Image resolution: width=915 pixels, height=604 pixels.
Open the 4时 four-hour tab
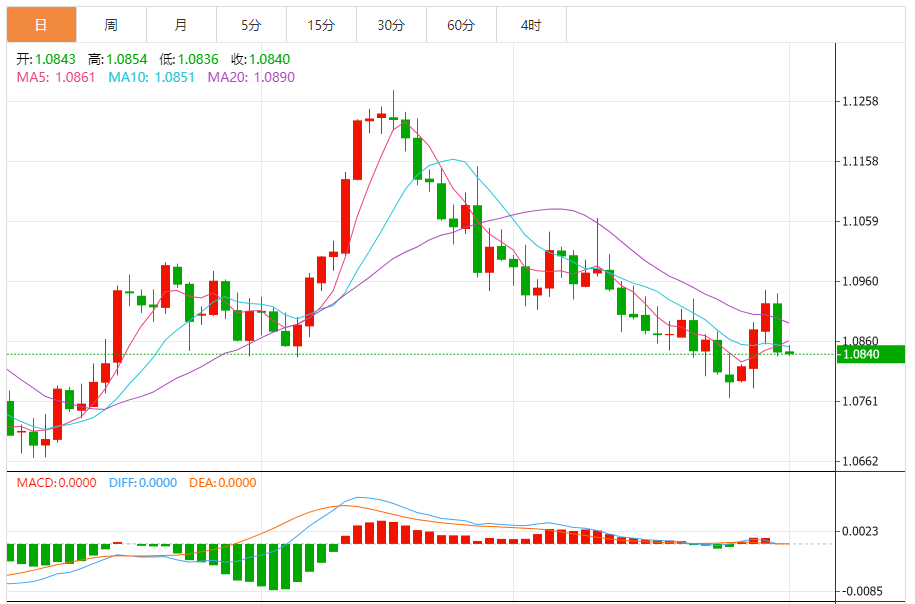(532, 25)
